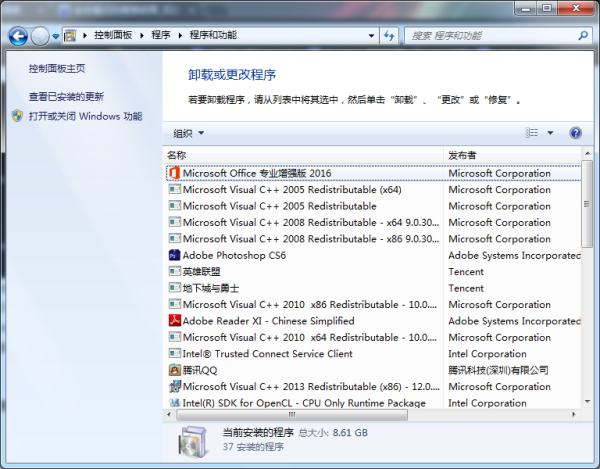The width and height of the screenshot is (600, 469).
Task: Select Visual C++ 2008 Redistributable x64 entry
Action: [x=311, y=223]
